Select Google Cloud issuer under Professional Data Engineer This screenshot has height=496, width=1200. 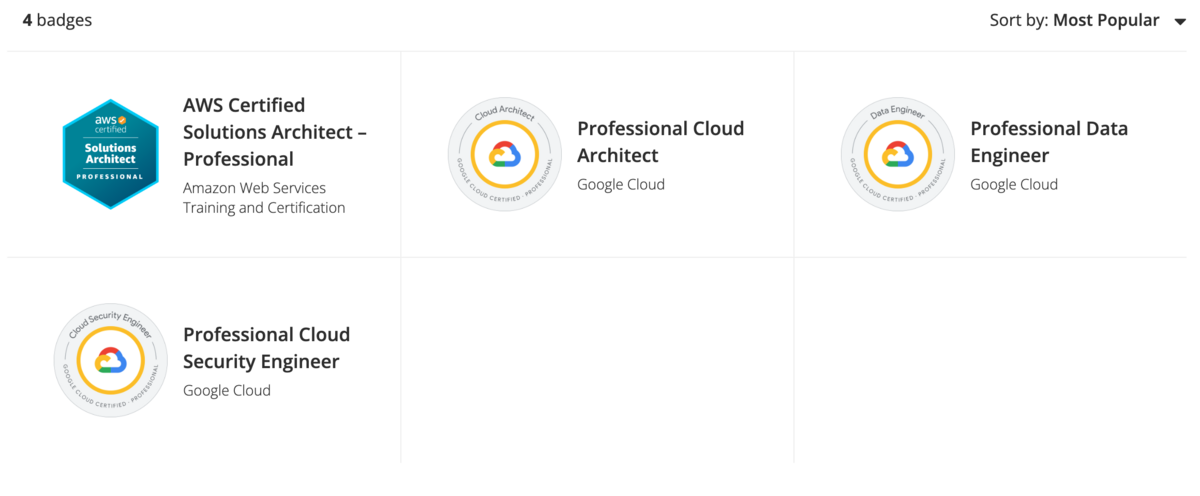(1013, 184)
